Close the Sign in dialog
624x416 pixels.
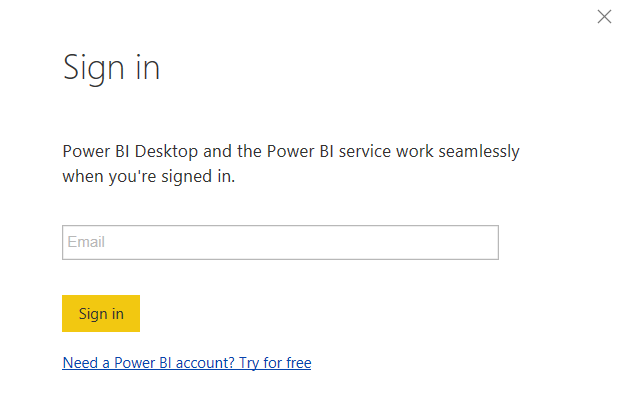tap(604, 17)
